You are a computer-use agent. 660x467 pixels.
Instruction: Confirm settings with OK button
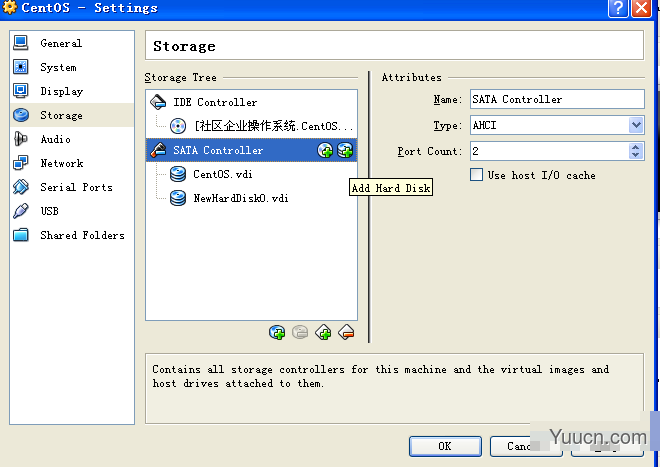pyautogui.click(x=445, y=446)
